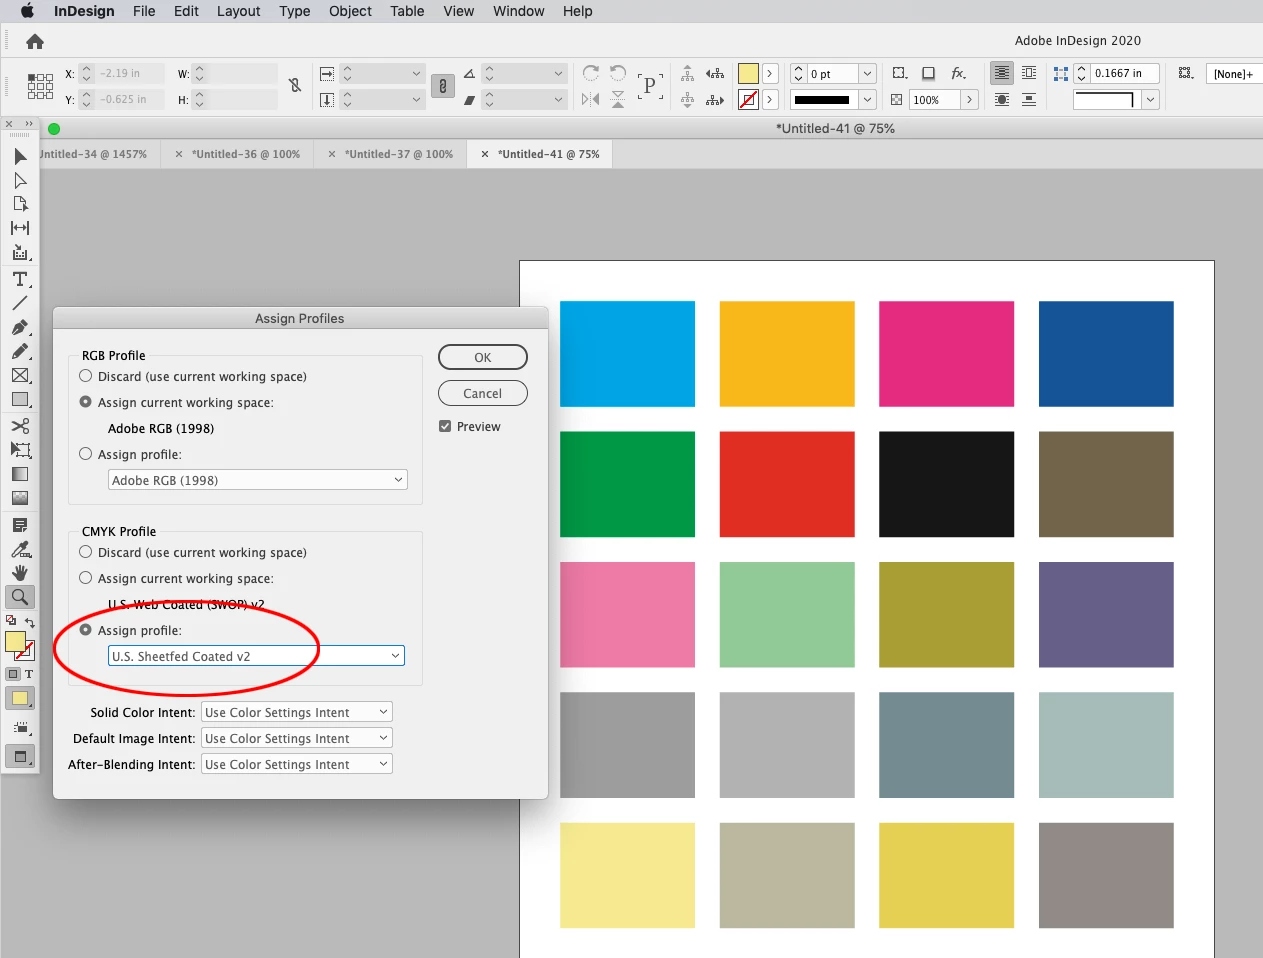Screen dimensions: 1263x958
Task: Click the yellow fill swatch in control bar
Action: [748, 74]
